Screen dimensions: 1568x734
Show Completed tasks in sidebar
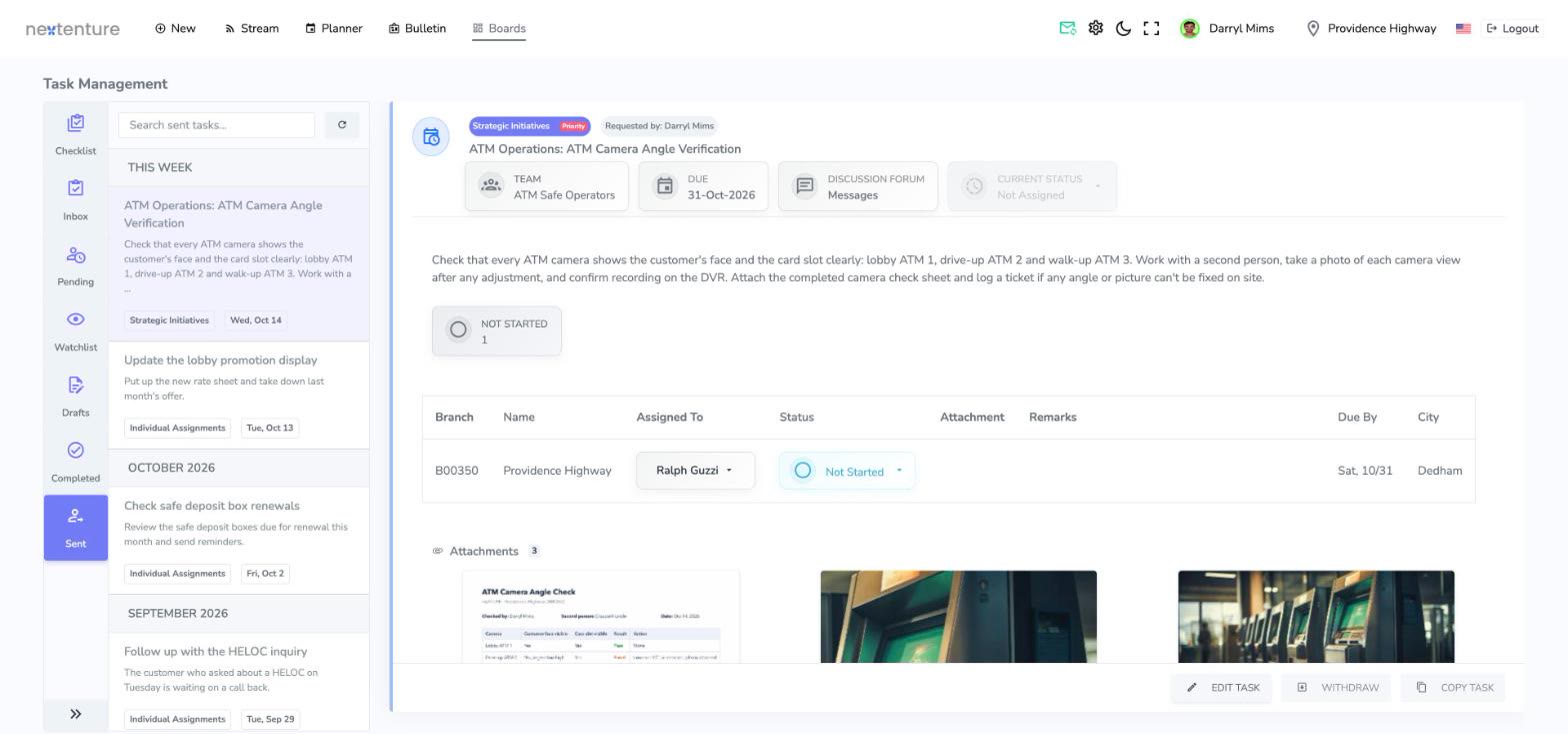76,462
